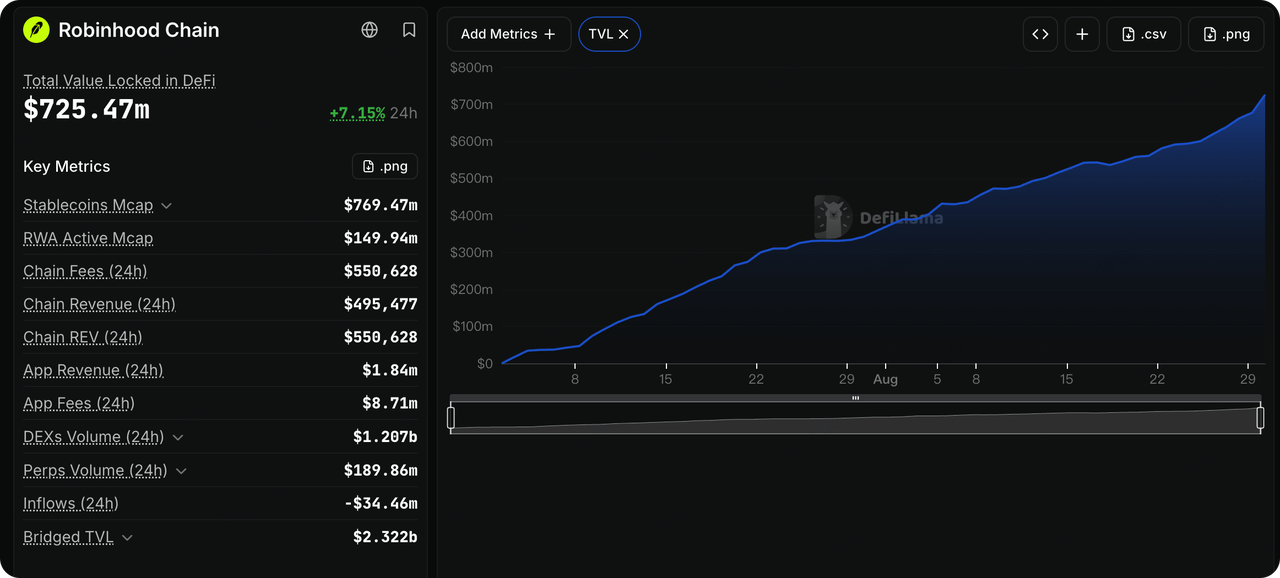Expand the Perps Volume (24h) row
1280x578 pixels.
click(x=181, y=470)
